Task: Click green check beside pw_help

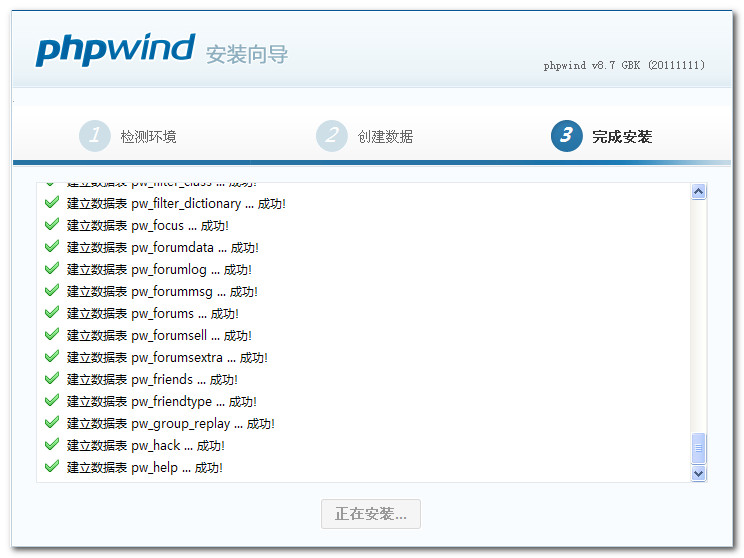Action: tap(52, 466)
